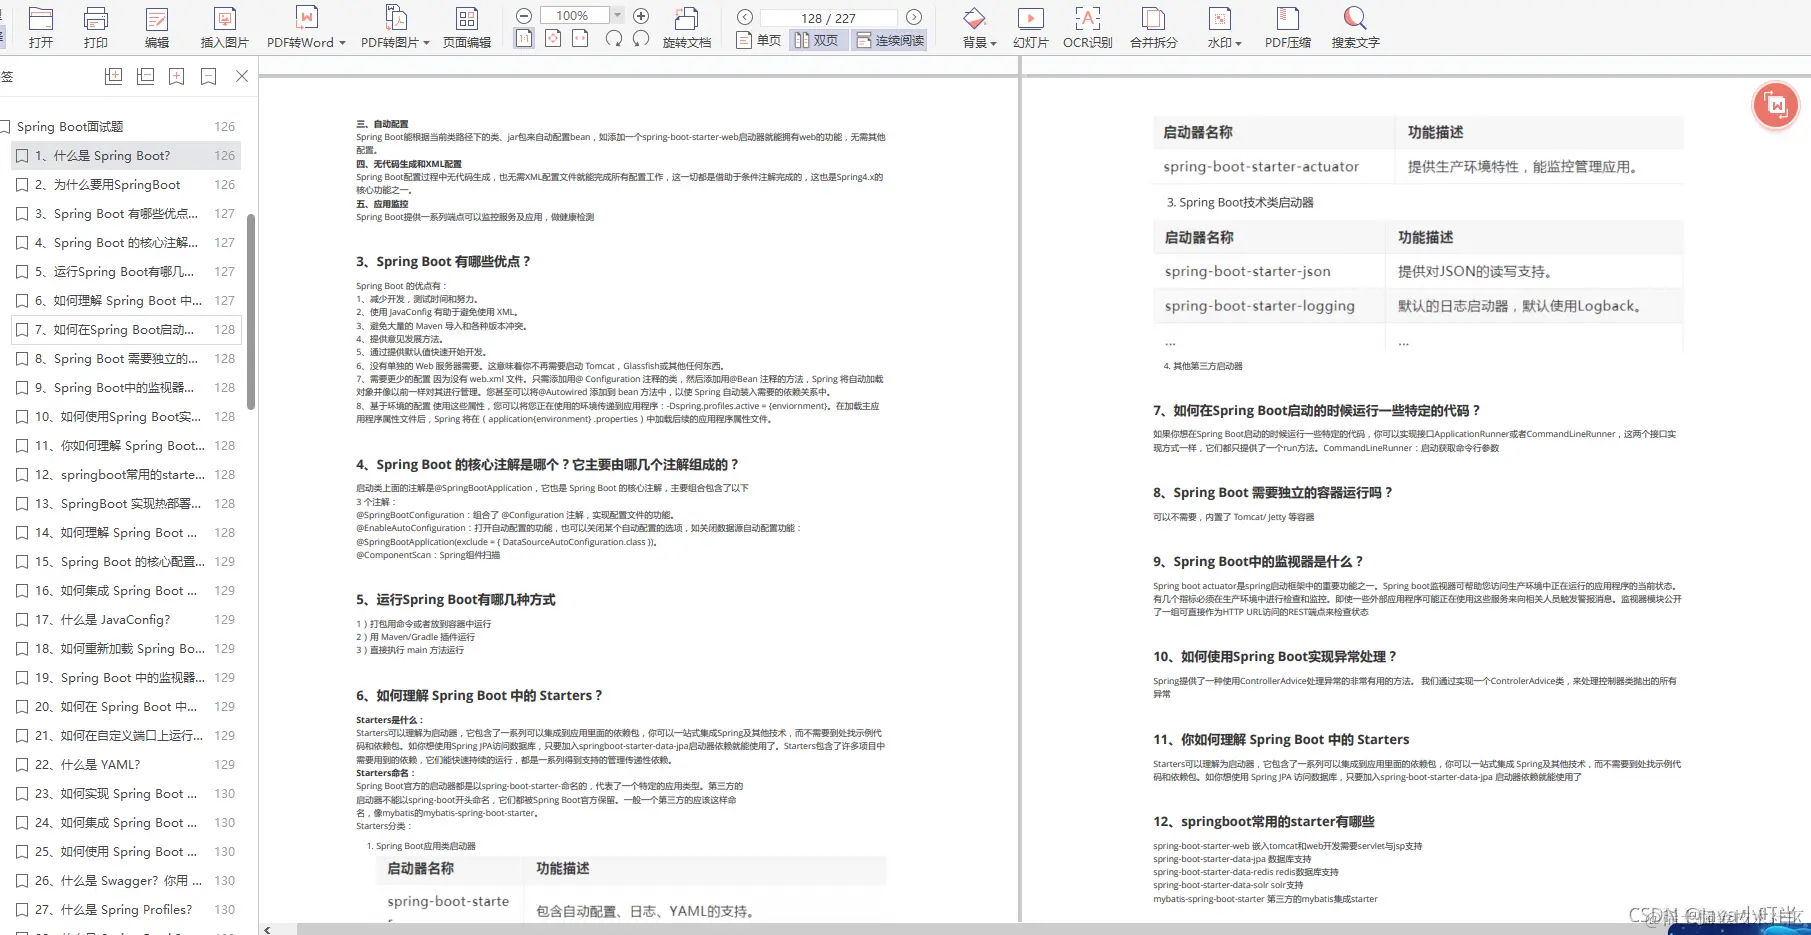Expand the 水印 dropdown arrow
The height and width of the screenshot is (935, 1811).
click(1238, 43)
